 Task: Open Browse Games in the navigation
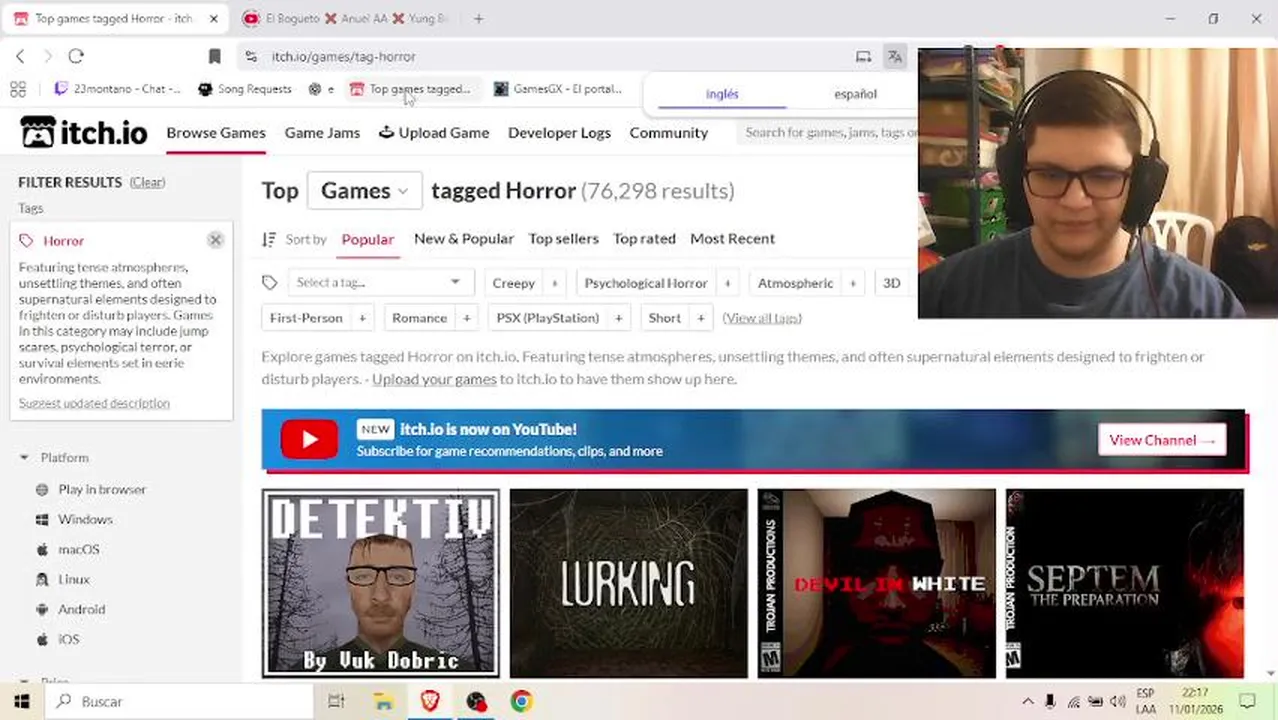216,132
